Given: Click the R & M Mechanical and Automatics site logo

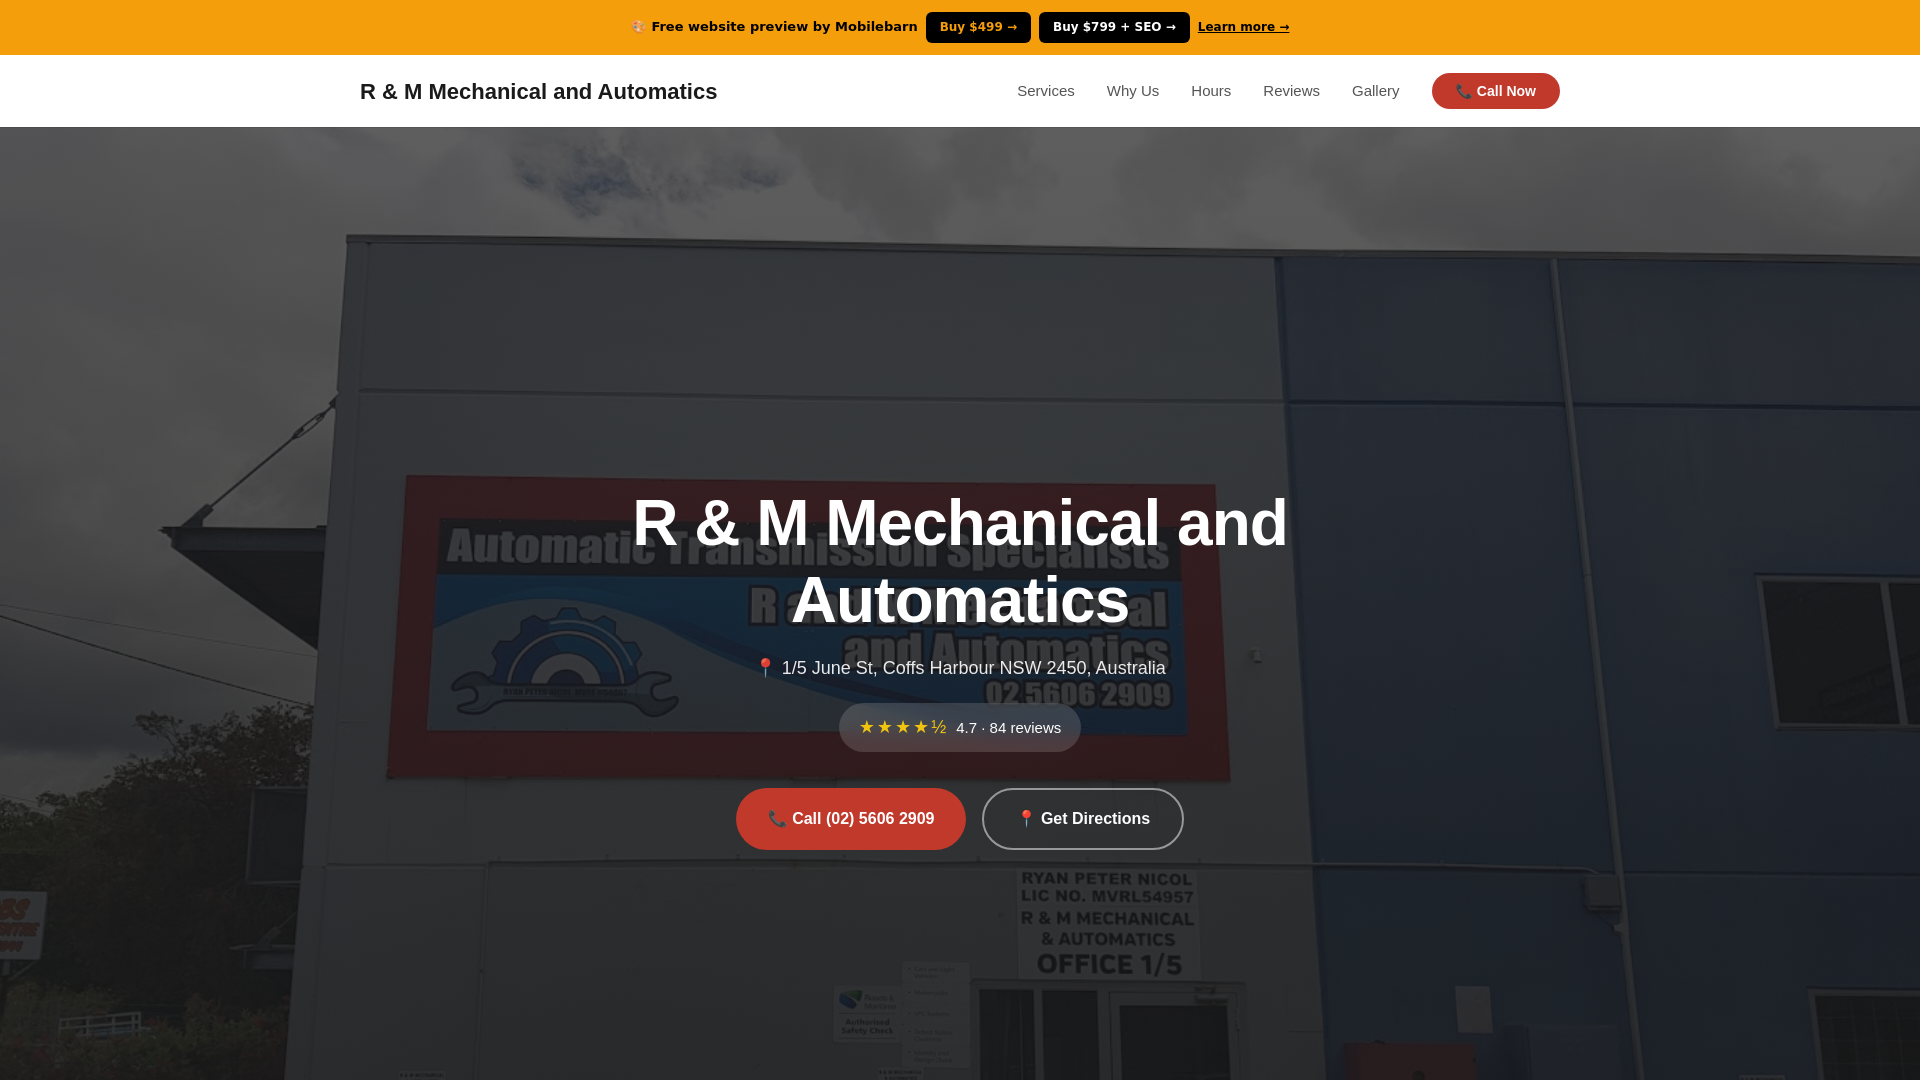Looking at the screenshot, I should click(538, 91).
